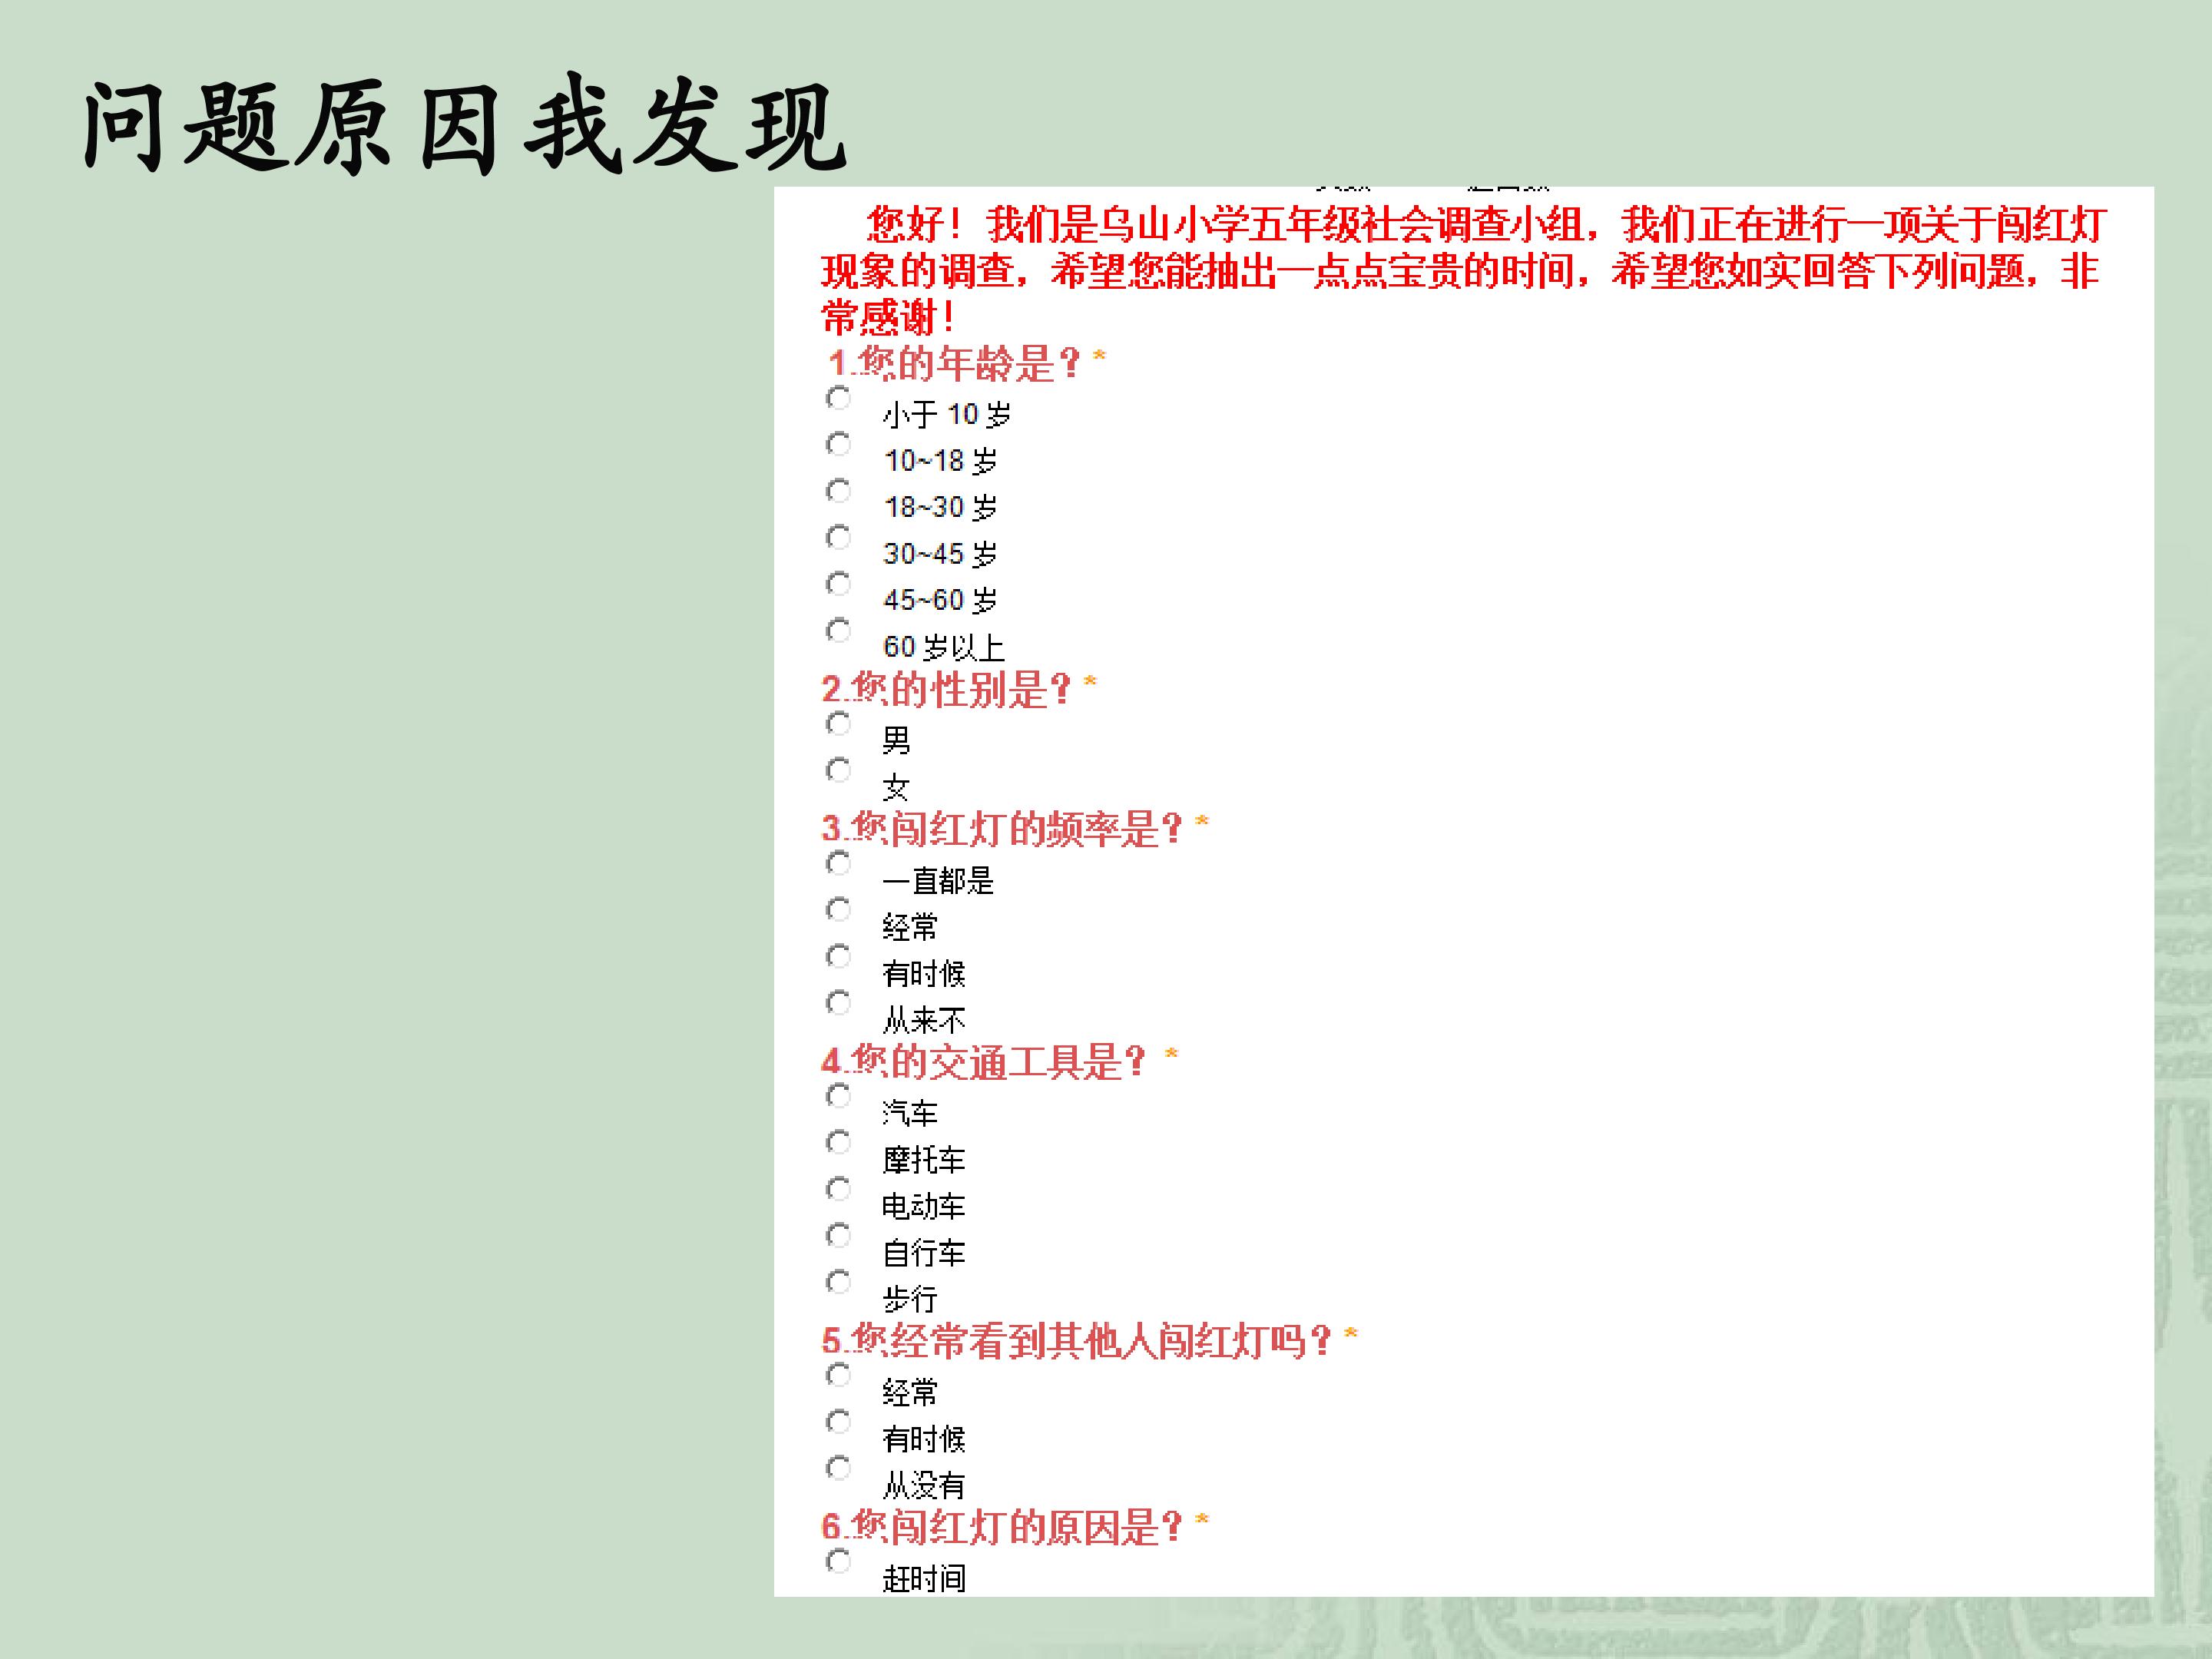2212x1659 pixels.
Task: Select age option 10~18岁
Action: point(838,444)
